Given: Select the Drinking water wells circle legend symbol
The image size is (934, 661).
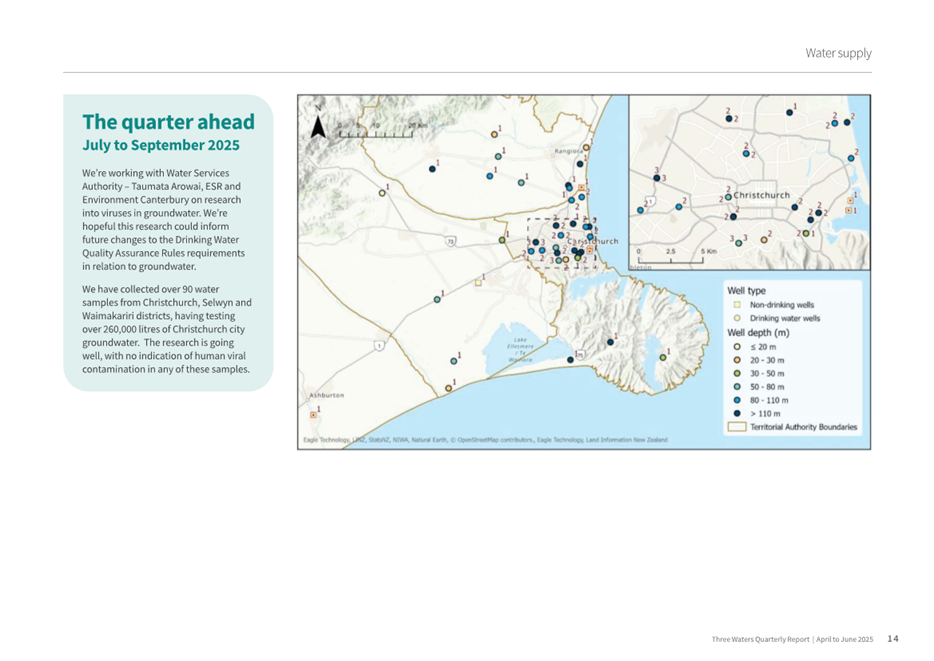Looking at the screenshot, I should pos(737,318).
